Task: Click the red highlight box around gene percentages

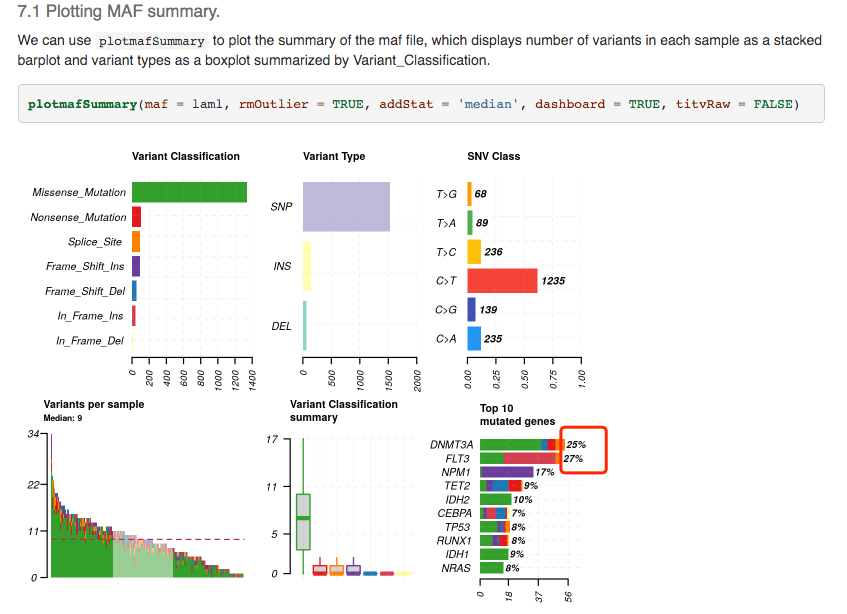Action: (581, 449)
